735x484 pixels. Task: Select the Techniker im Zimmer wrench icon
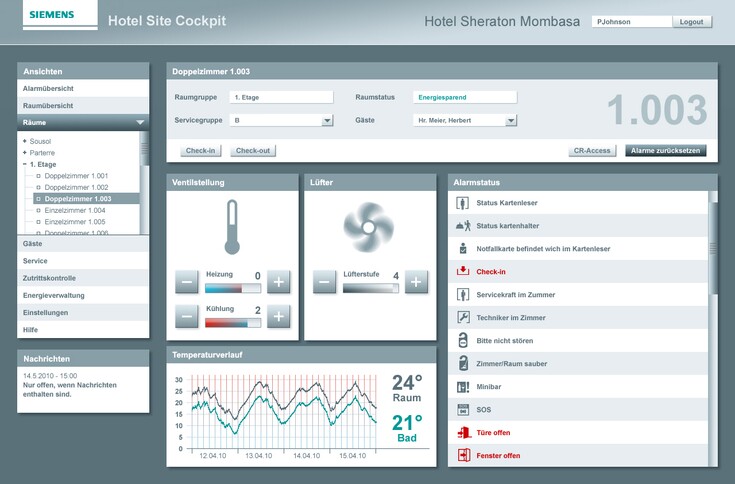click(x=463, y=317)
